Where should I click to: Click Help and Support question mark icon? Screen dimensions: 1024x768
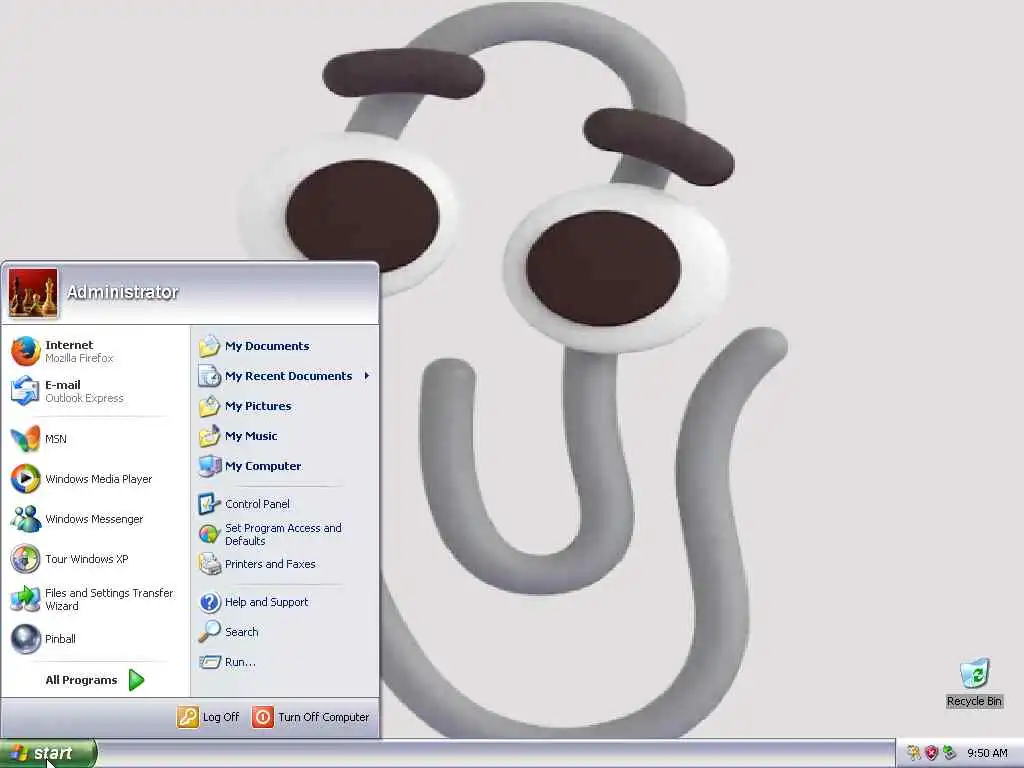210,602
